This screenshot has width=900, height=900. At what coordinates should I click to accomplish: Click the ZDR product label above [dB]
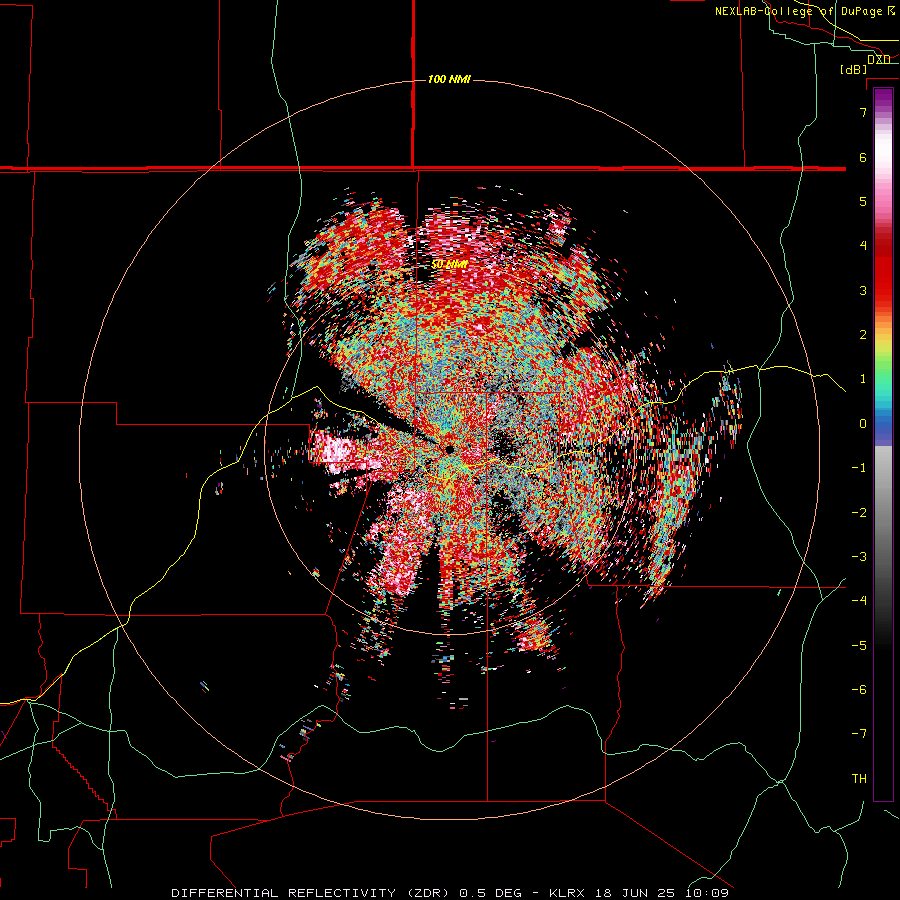pos(879,59)
